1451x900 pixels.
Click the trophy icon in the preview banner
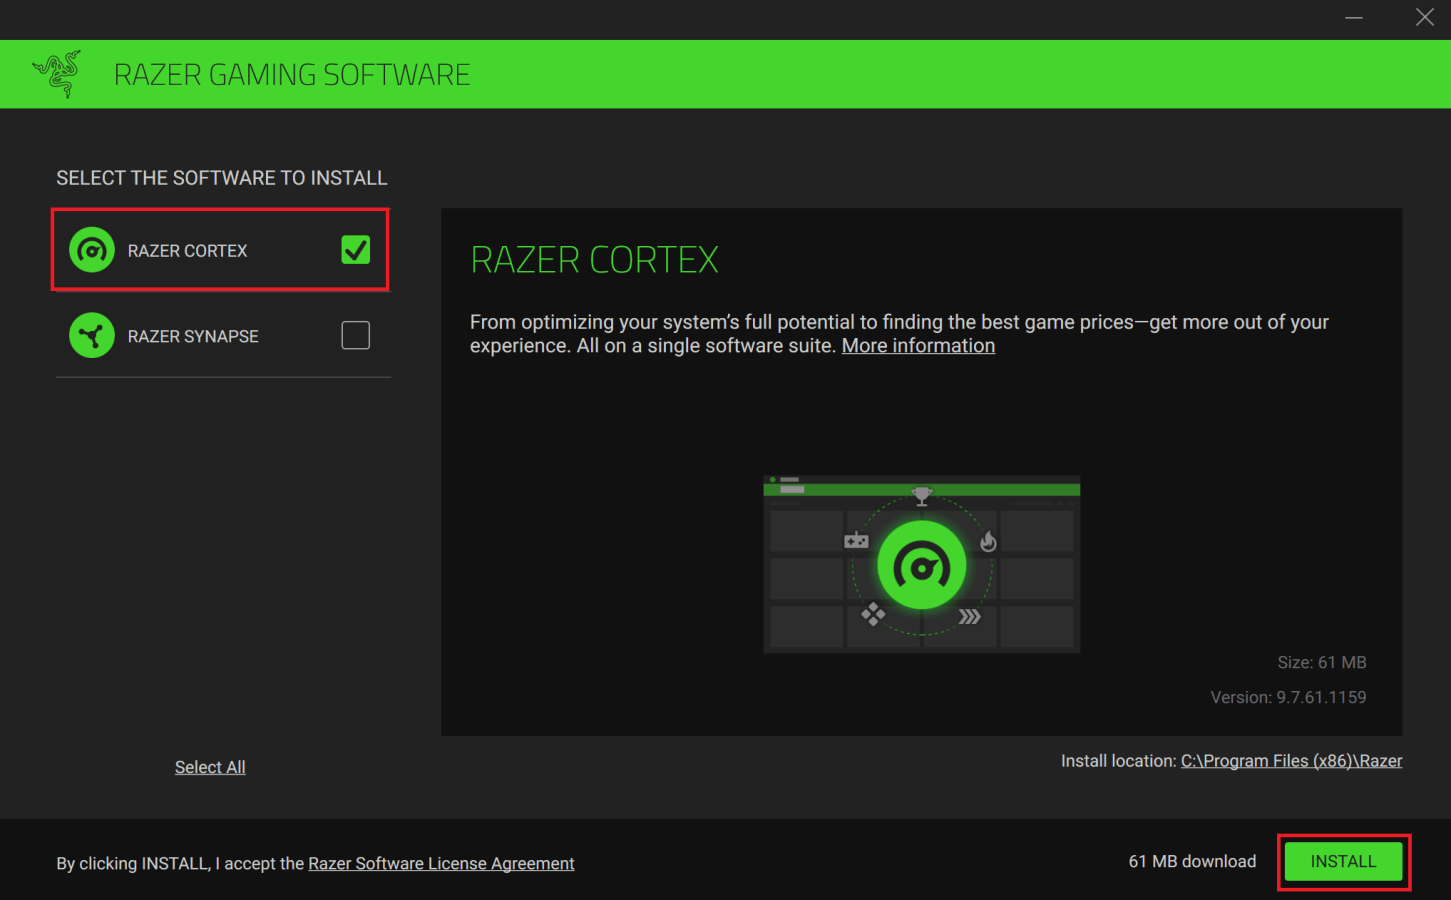(x=921, y=495)
